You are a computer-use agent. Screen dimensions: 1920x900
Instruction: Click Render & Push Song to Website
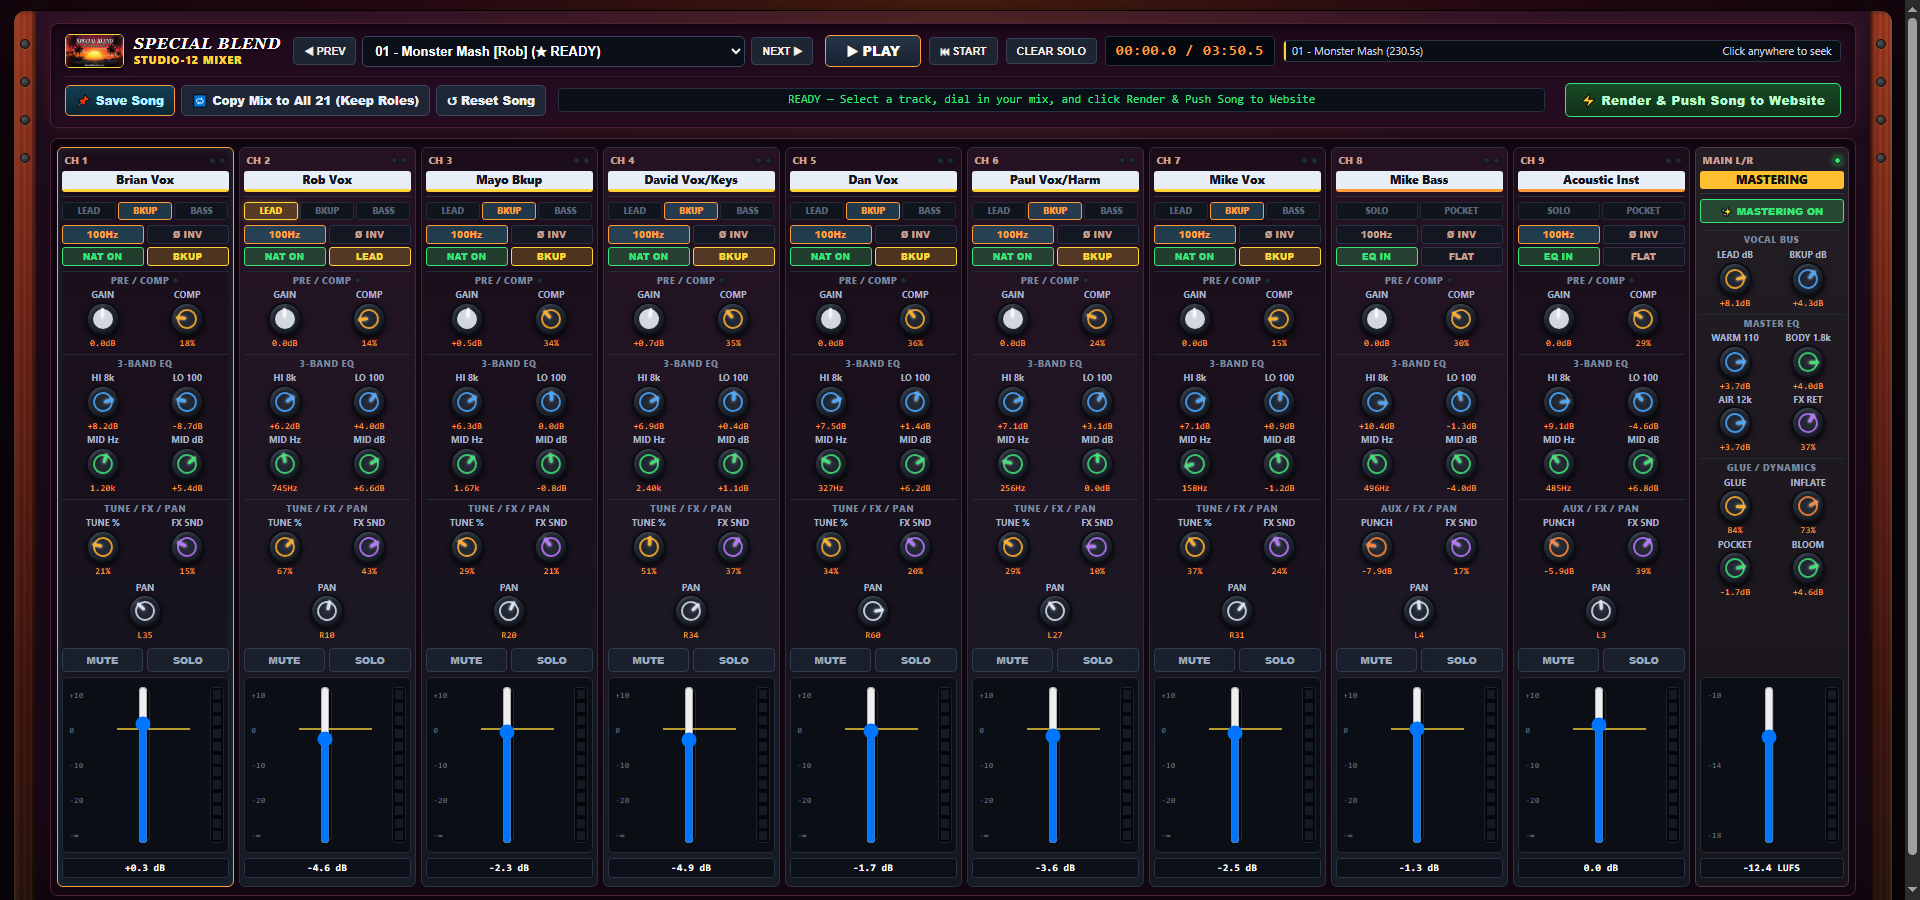pos(1702,100)
